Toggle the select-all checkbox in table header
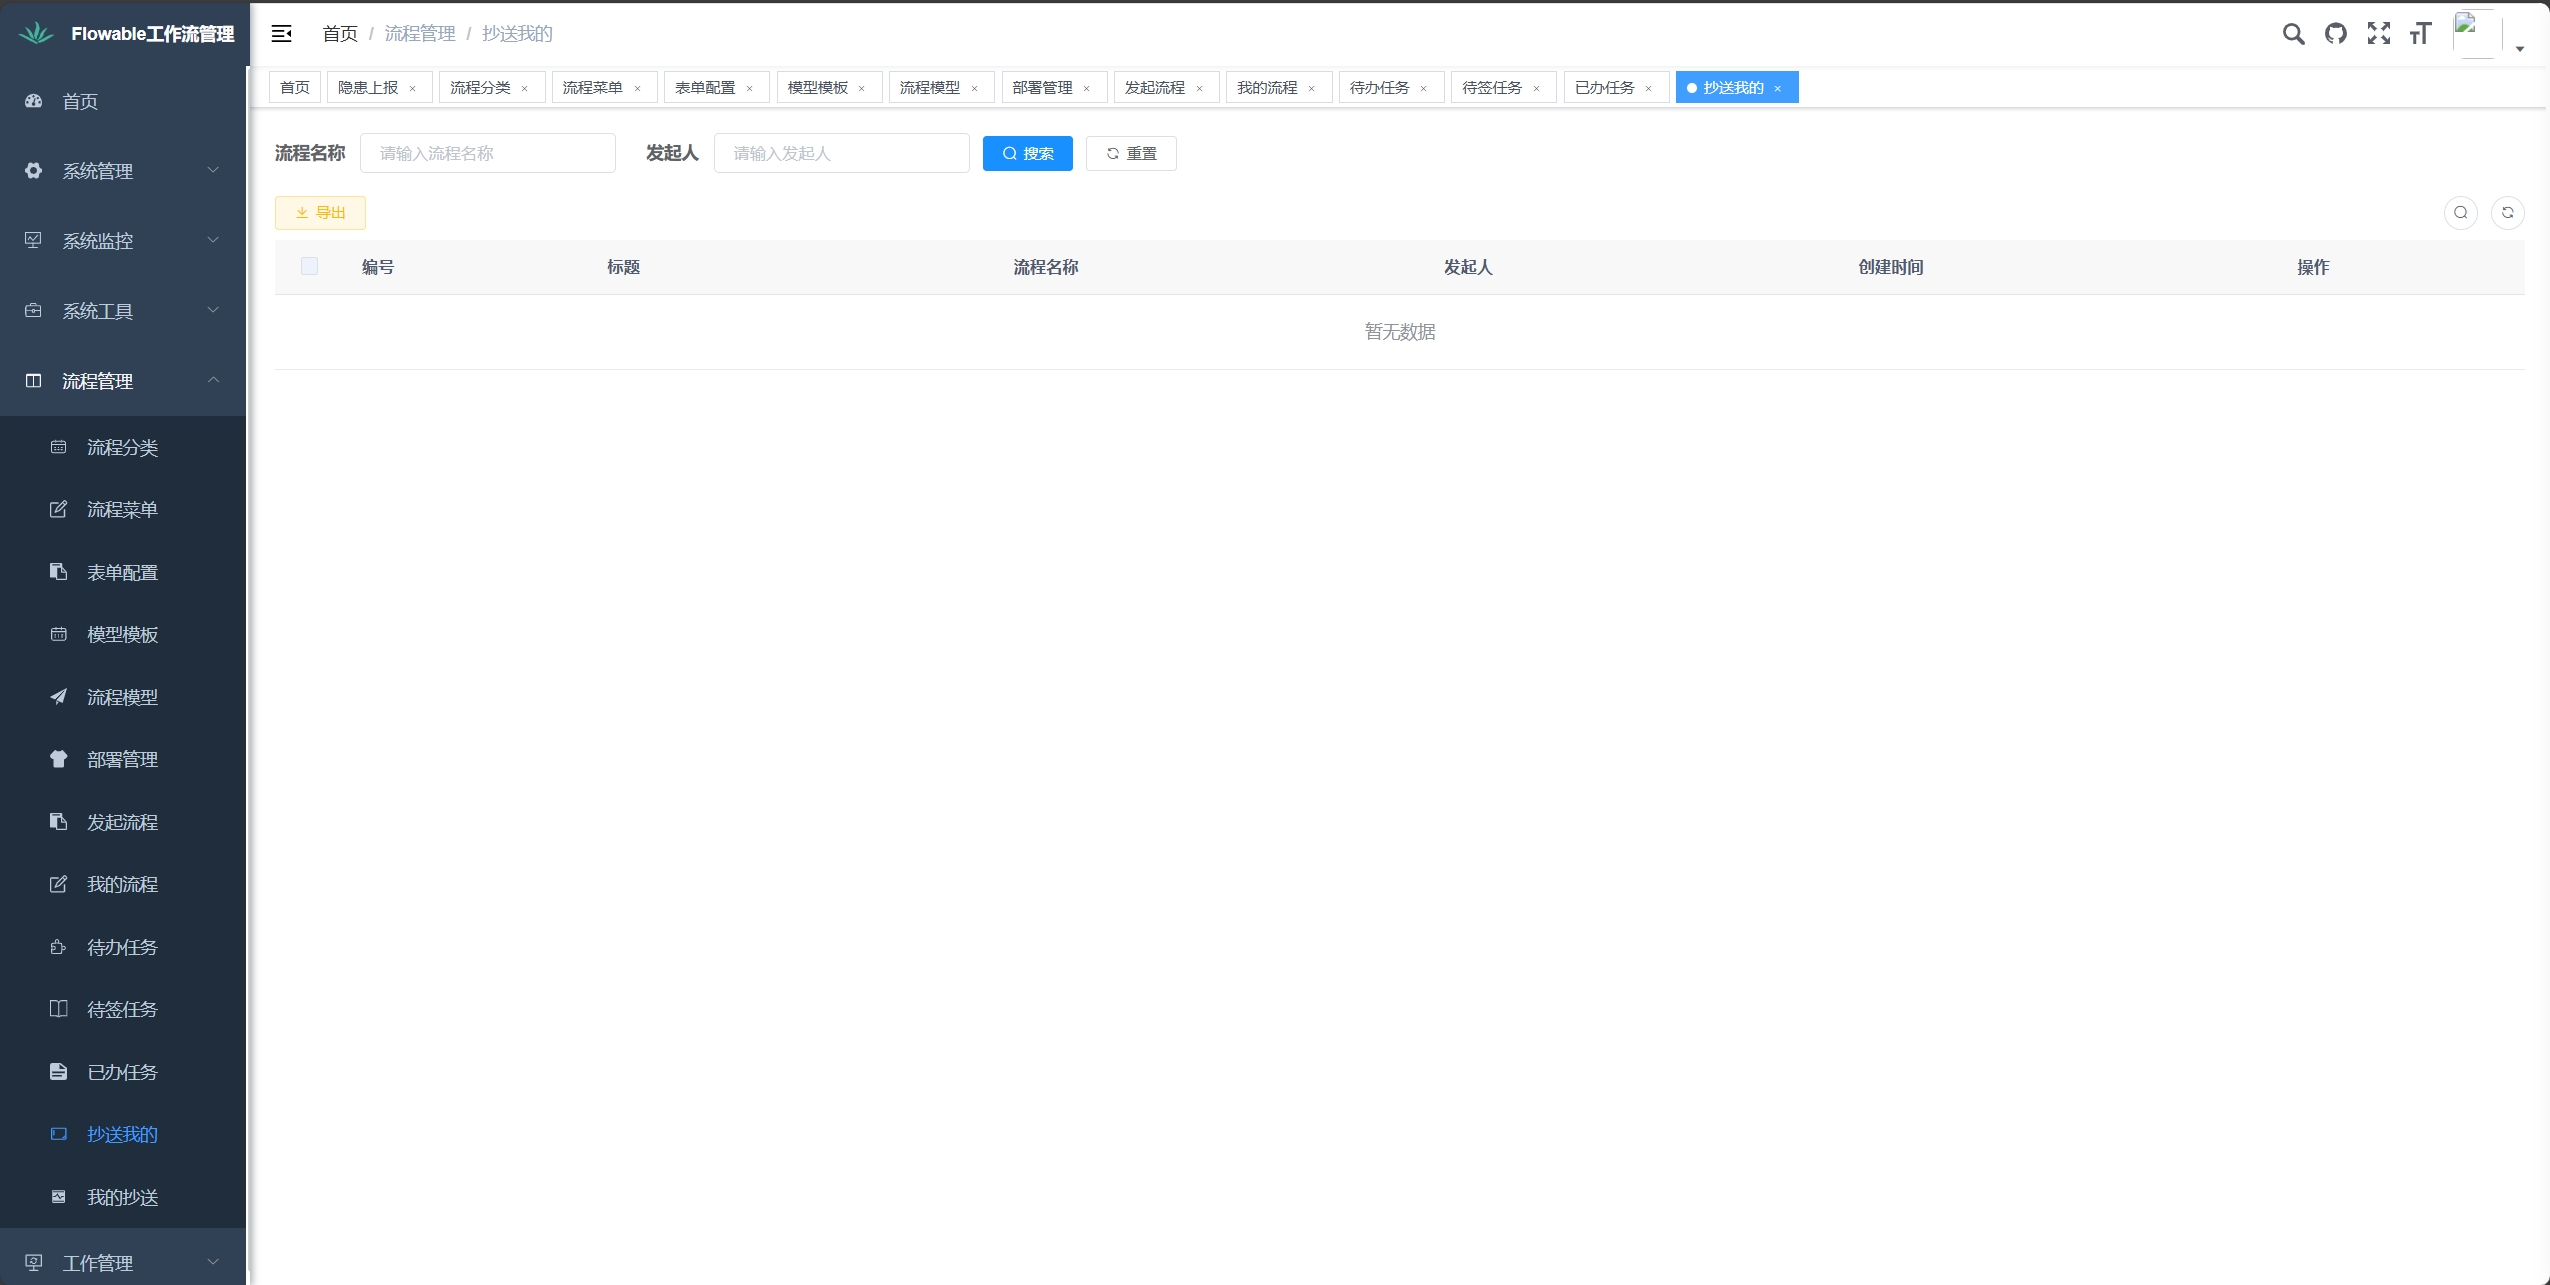This screenshot has height=1285, width=2550. click(x=309, y=266)
